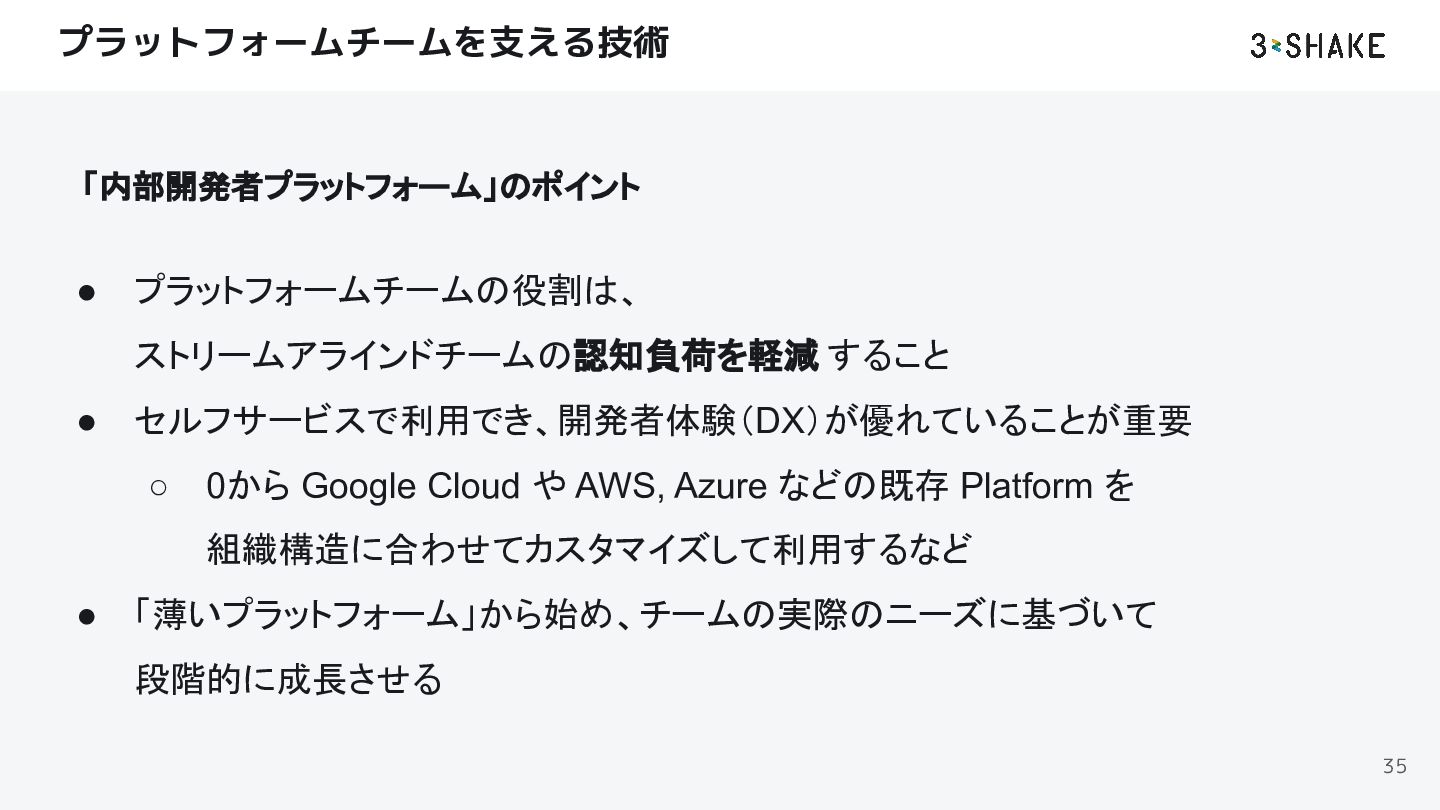Click the word Platform in the sub-bullet
The width and height of the screenshot is (1440, 810).
[x=1026, y=487]
